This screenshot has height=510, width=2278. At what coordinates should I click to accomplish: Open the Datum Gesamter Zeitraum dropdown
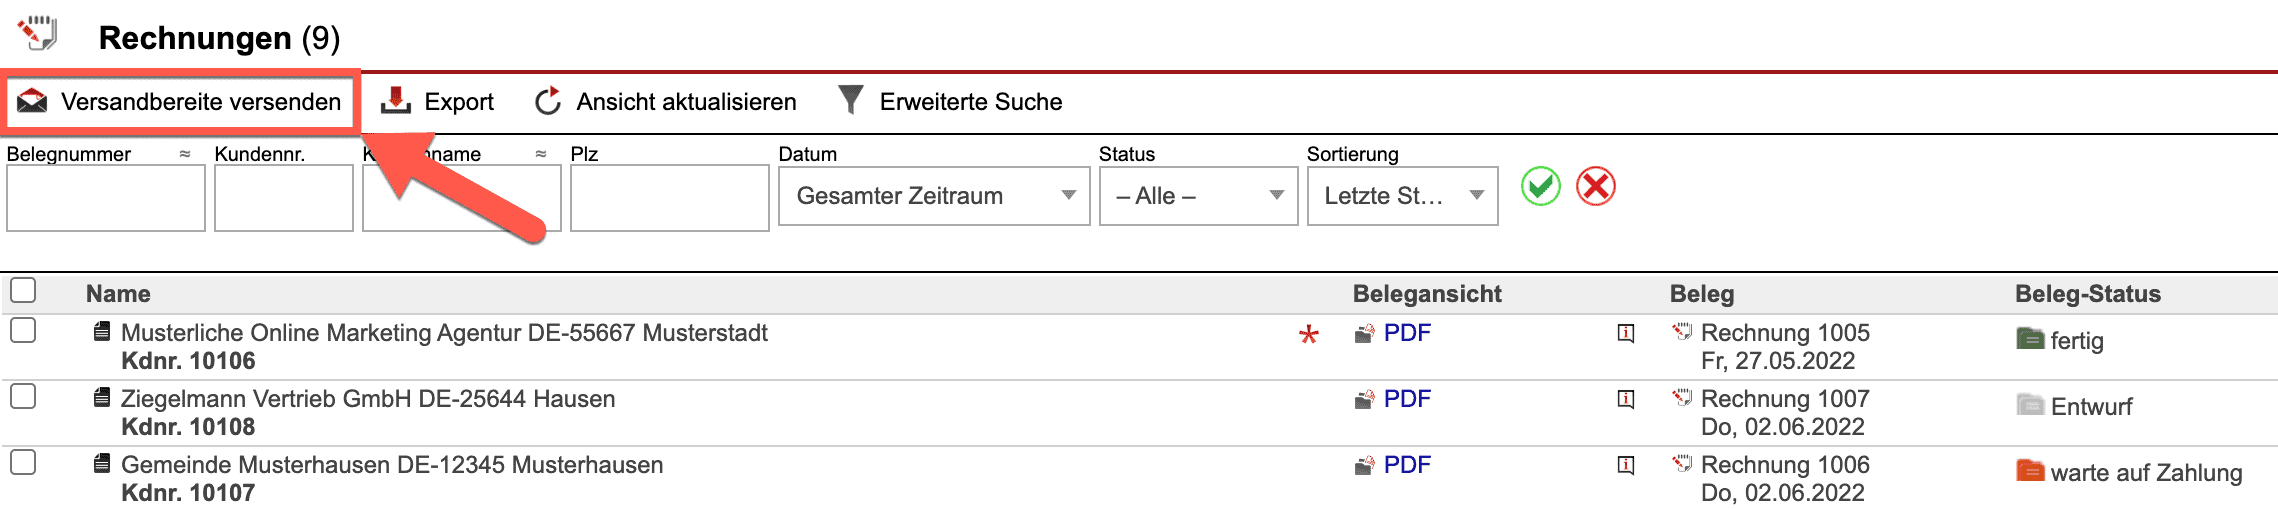[933, 196]
